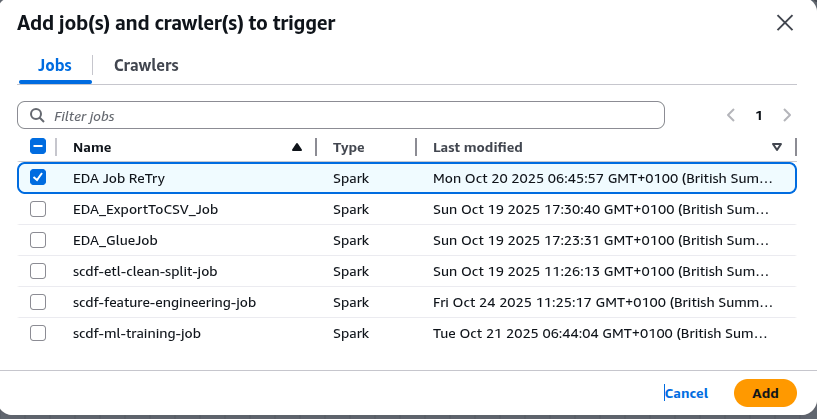The height and width of the screenshot is (419, 817).
Task: Go to next page arrow
Action: click(788, 115)
